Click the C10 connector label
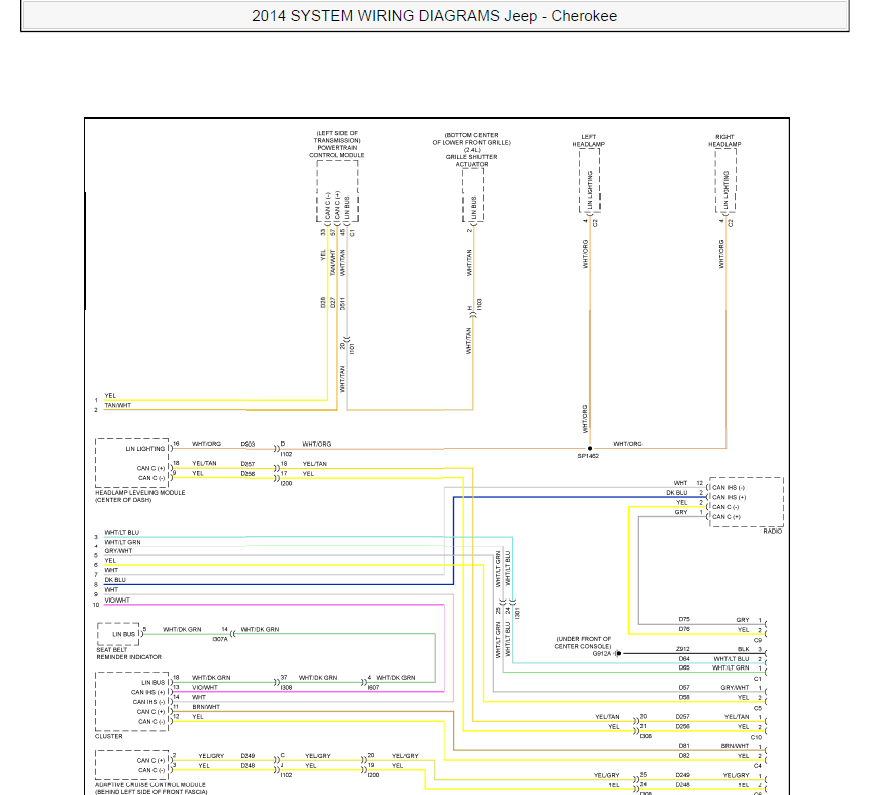The width and height of the screenshot is (872, 795). [x=756, y=737]
